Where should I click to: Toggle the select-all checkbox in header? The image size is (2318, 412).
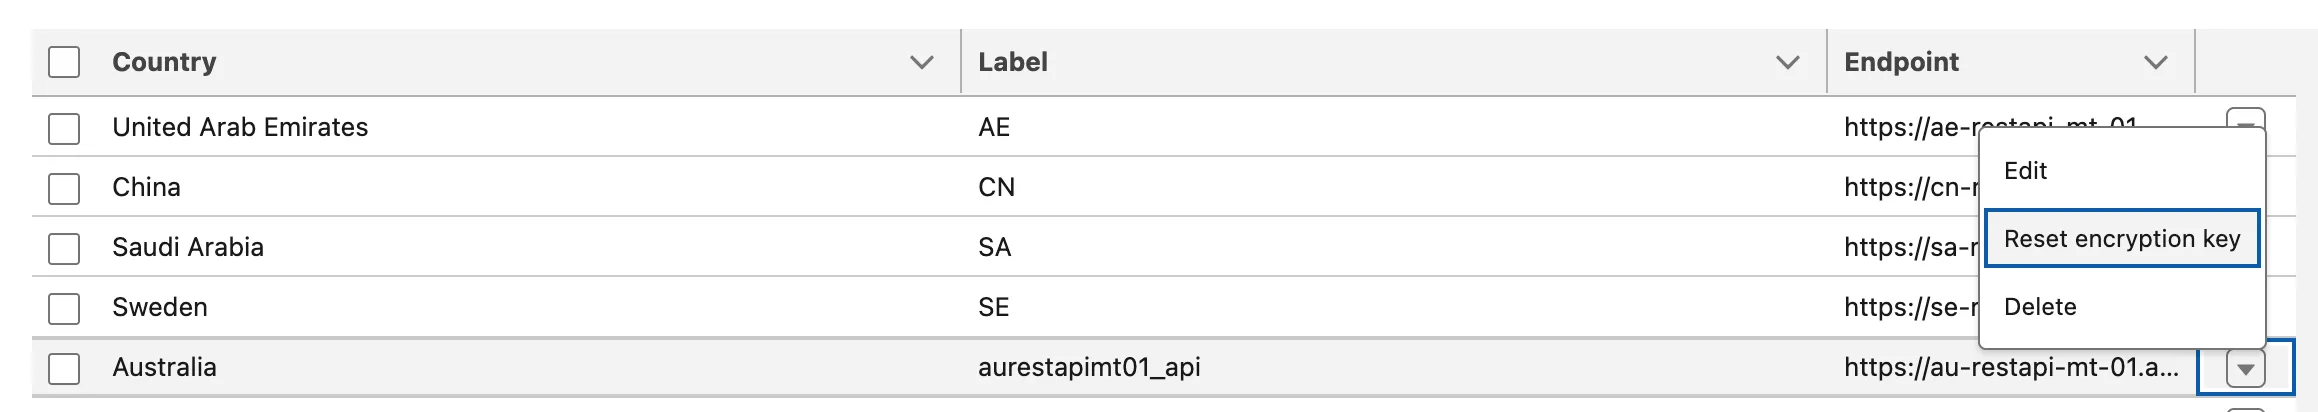tap(64, 62)
